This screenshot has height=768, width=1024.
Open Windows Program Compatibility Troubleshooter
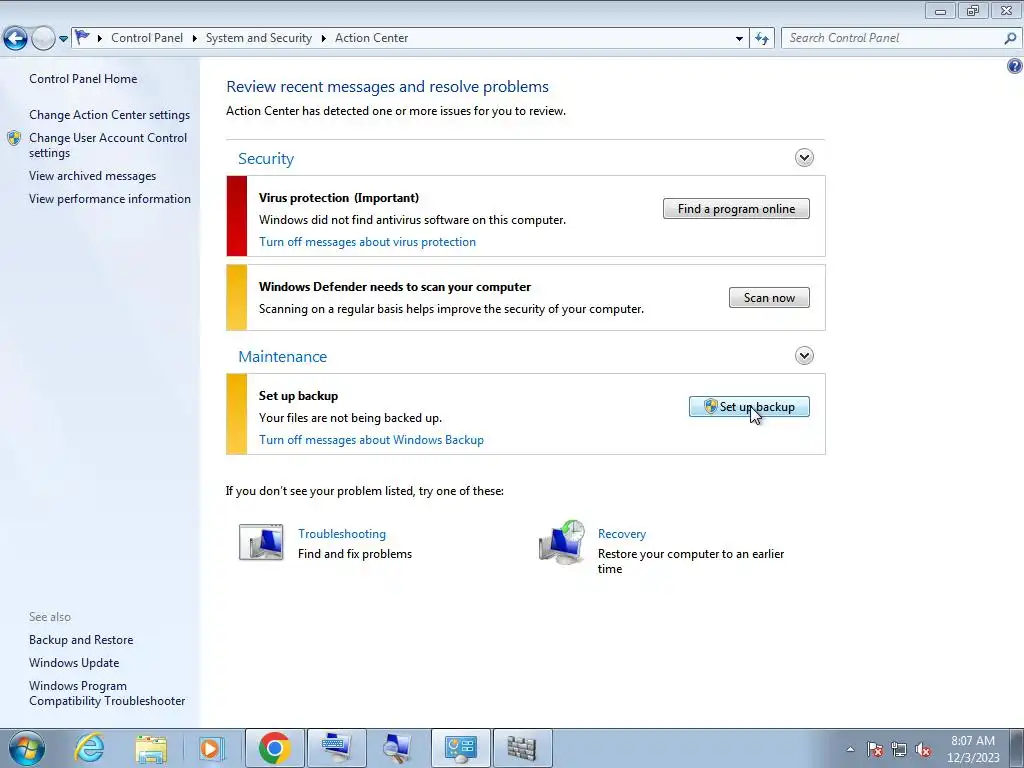pos(107,693)
